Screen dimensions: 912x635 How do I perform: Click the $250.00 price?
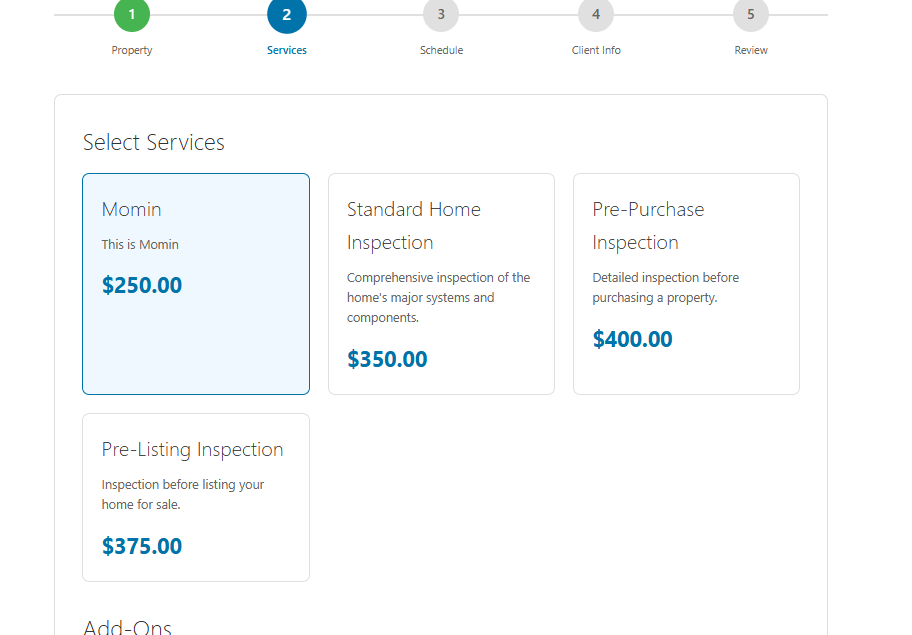pyautogui.click(x=142, y=286)
